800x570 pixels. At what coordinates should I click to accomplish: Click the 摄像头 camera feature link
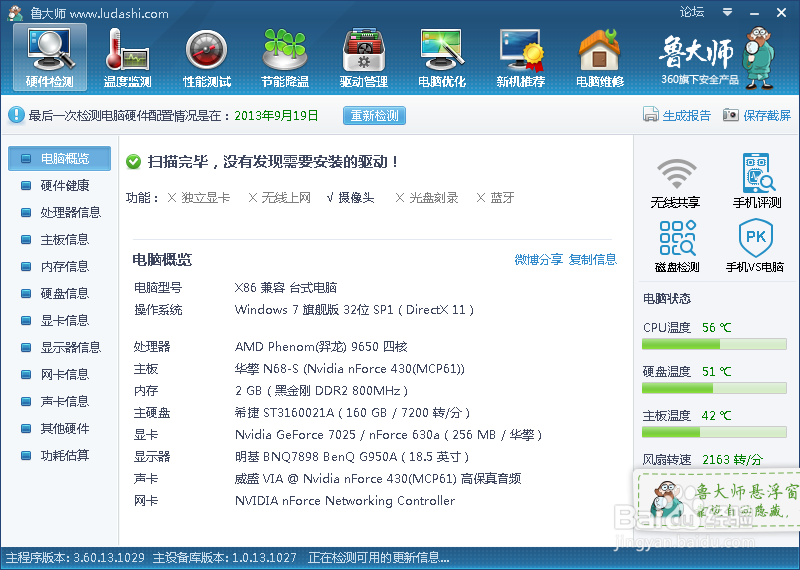tap(356, 197)
